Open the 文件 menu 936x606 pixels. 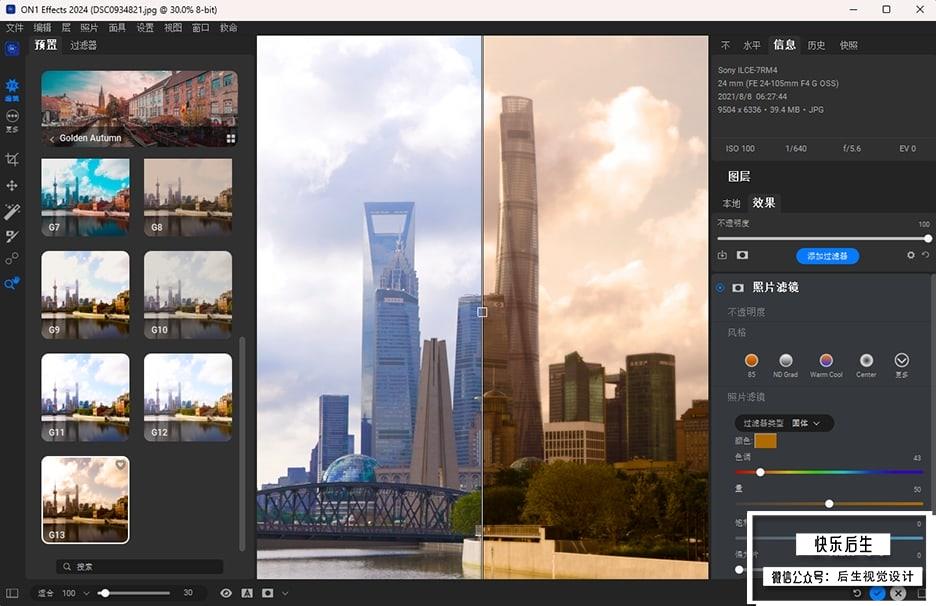[x=14, y=27]
